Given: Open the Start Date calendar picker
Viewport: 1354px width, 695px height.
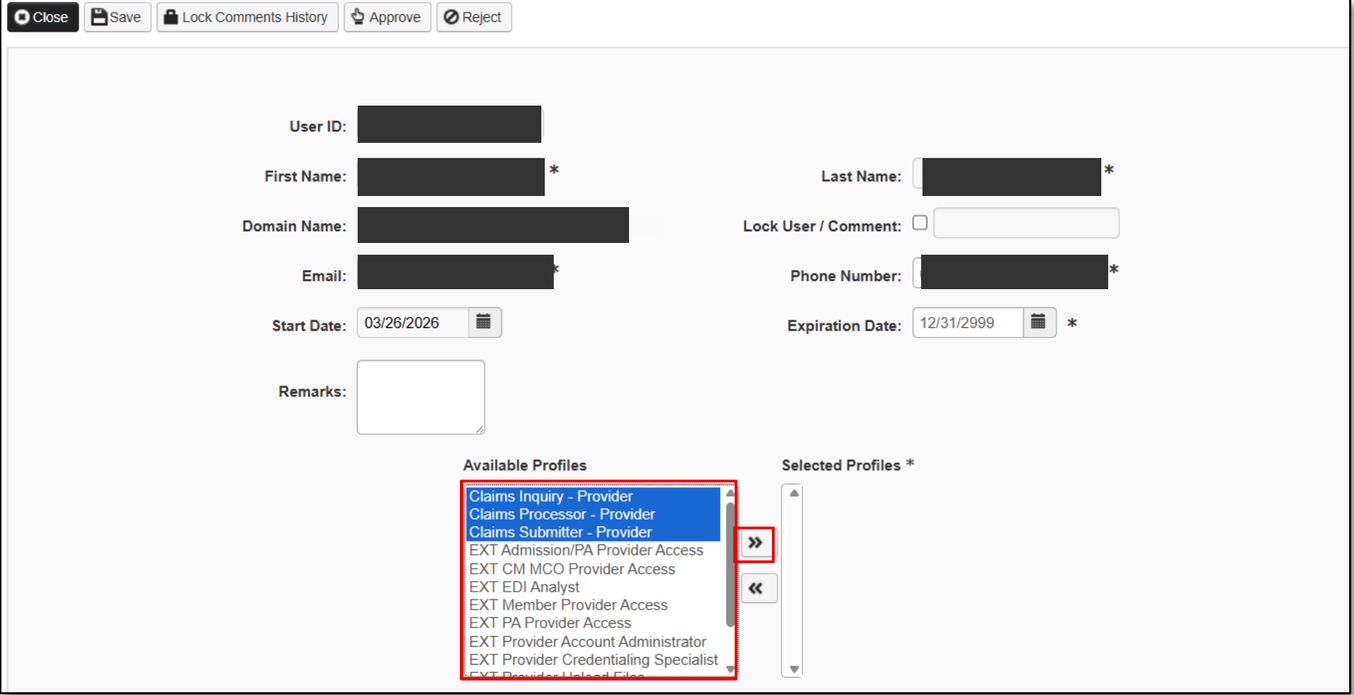Looking at the screenshot, I should tap(484, 322).
